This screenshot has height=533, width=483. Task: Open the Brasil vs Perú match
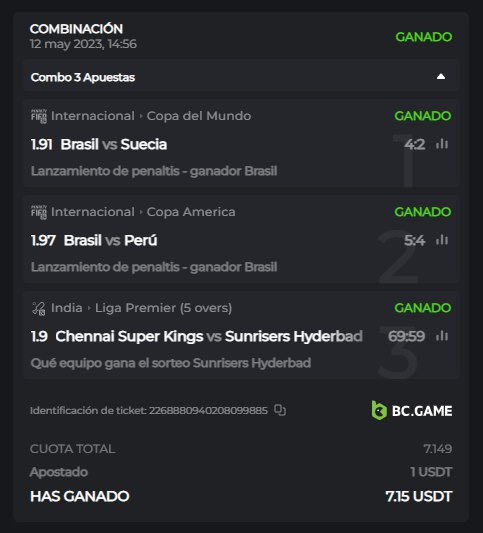(110, 240)
